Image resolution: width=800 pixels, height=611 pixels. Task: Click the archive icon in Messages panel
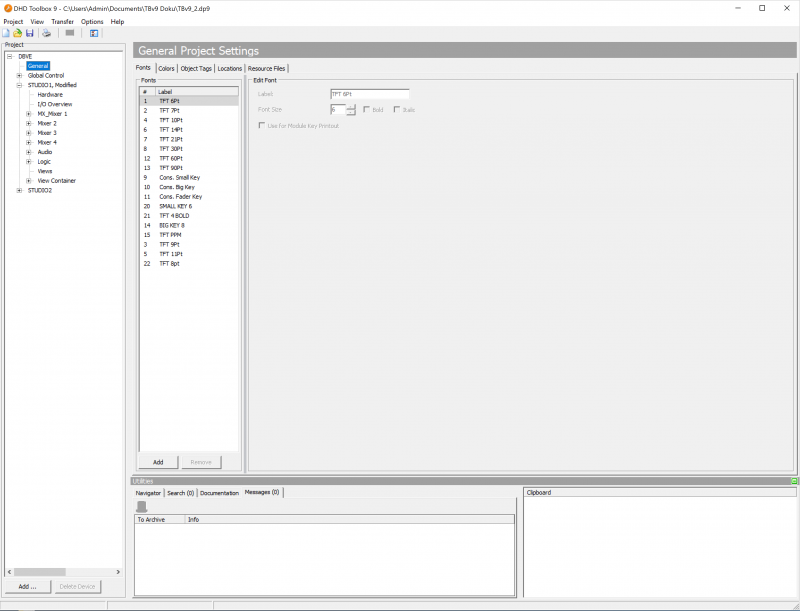141,505
